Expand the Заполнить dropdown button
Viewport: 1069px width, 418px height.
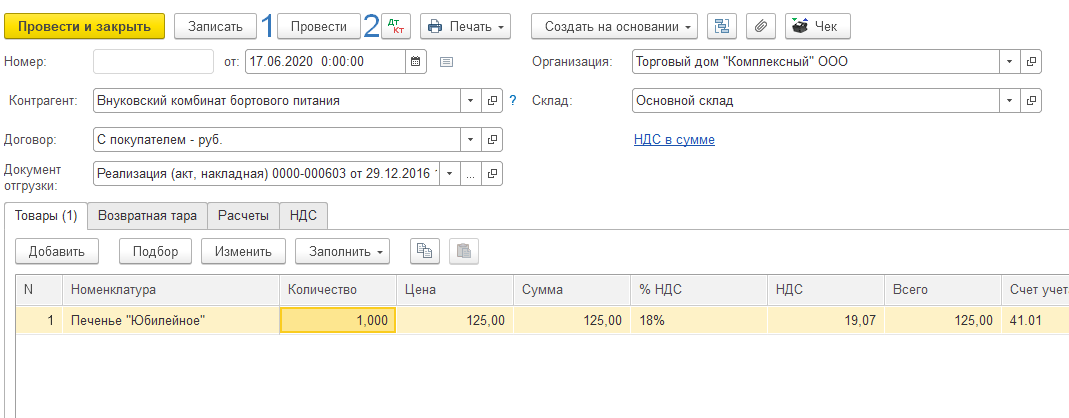click(x=342, y=251)
